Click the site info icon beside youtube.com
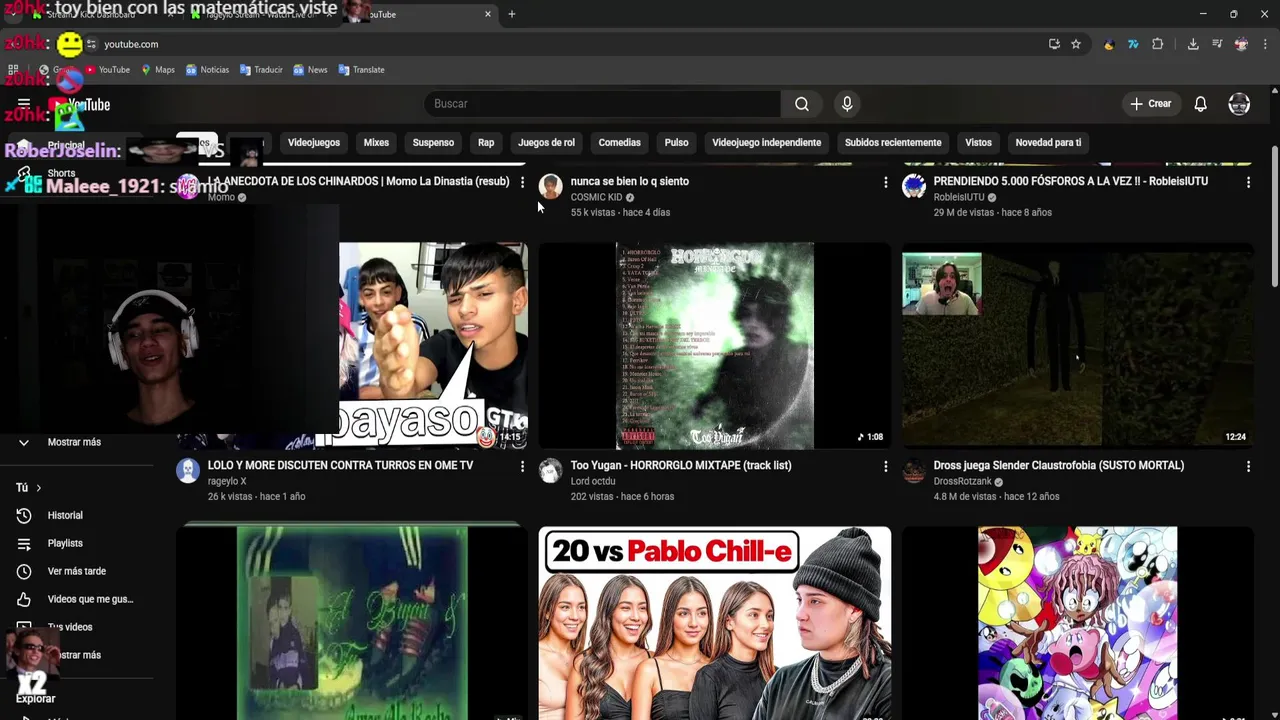Image resolution: width=1280 pixels, height=720 pixels. (91, 44)
